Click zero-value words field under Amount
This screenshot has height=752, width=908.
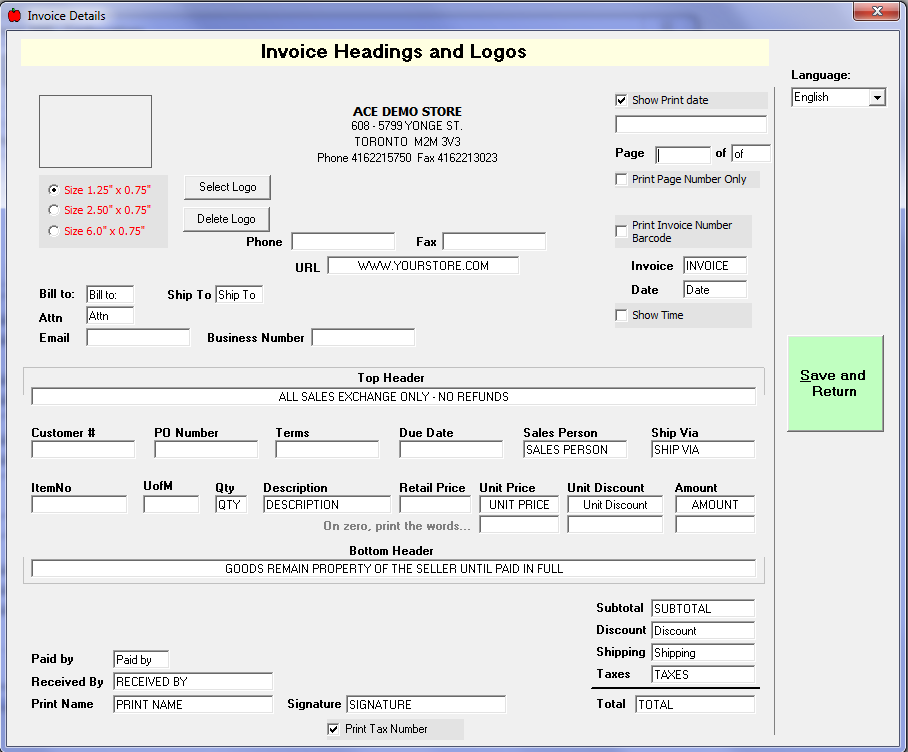click(715, 525)
